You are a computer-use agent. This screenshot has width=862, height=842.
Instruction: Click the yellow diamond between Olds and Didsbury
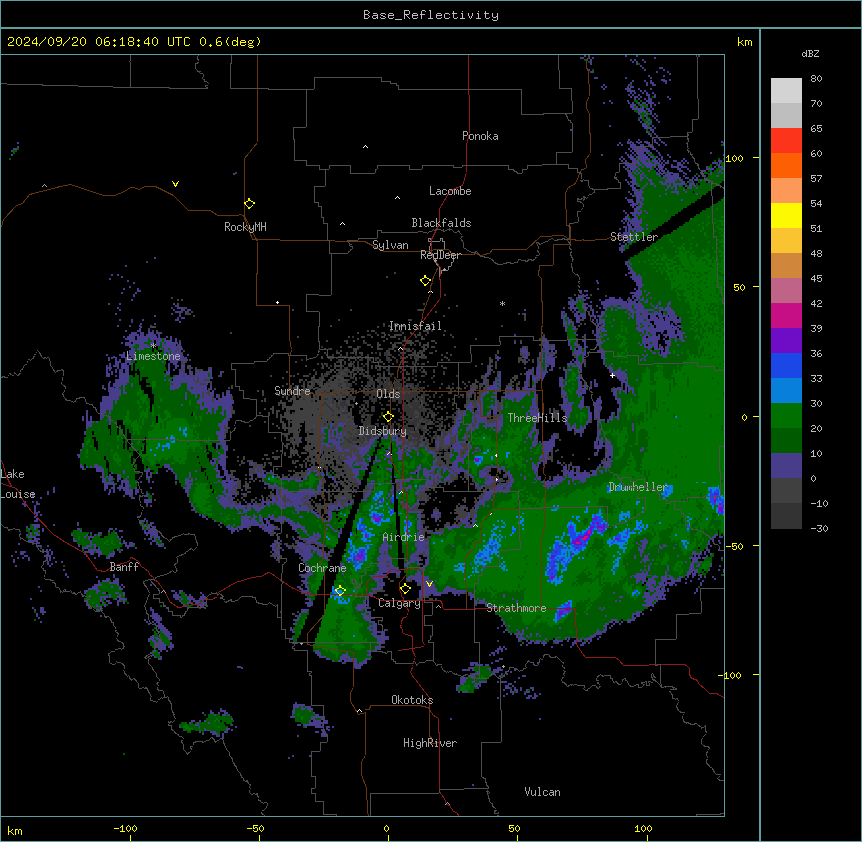coord(388,417)
